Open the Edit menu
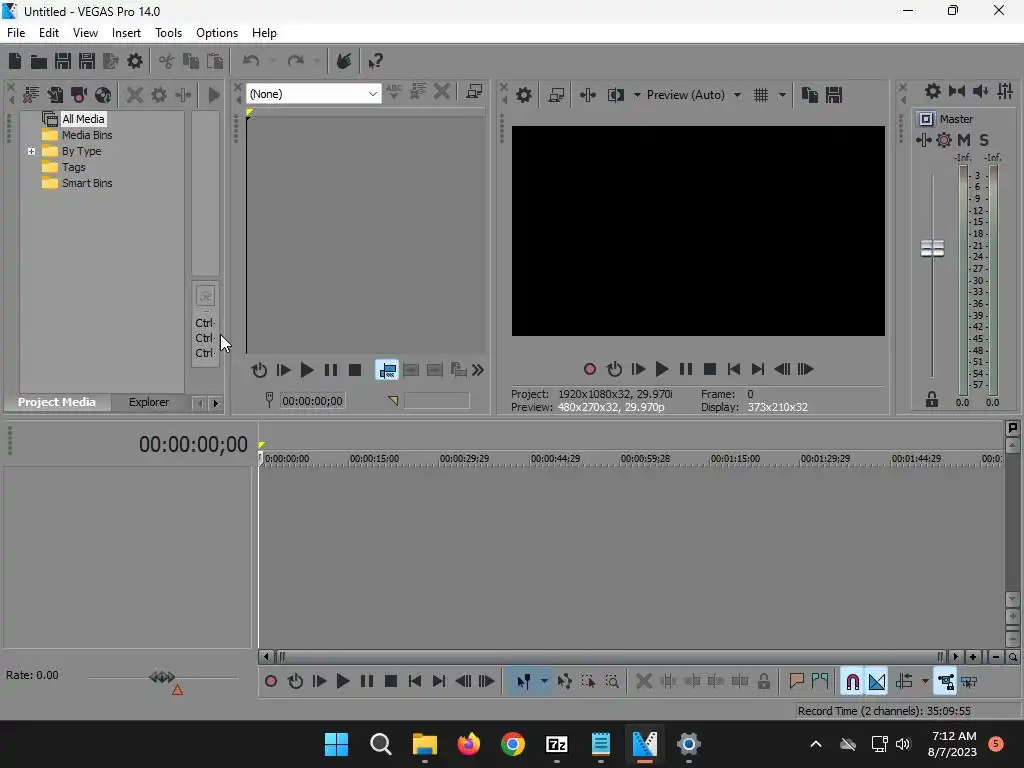This screenshot has width=1024, height=768. coord(49,33)
